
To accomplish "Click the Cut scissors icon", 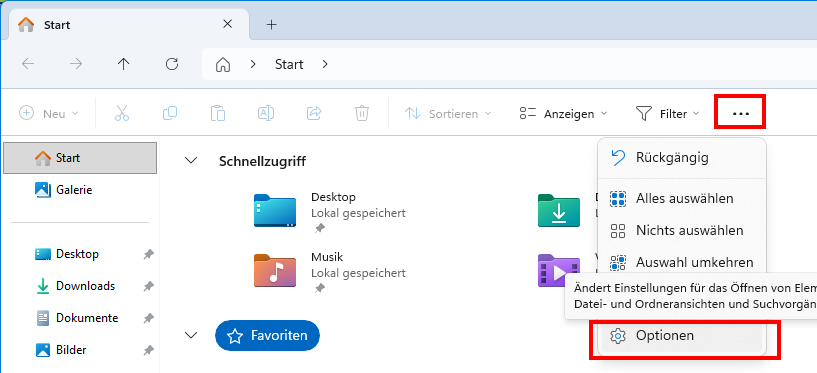I will point(122,113).
